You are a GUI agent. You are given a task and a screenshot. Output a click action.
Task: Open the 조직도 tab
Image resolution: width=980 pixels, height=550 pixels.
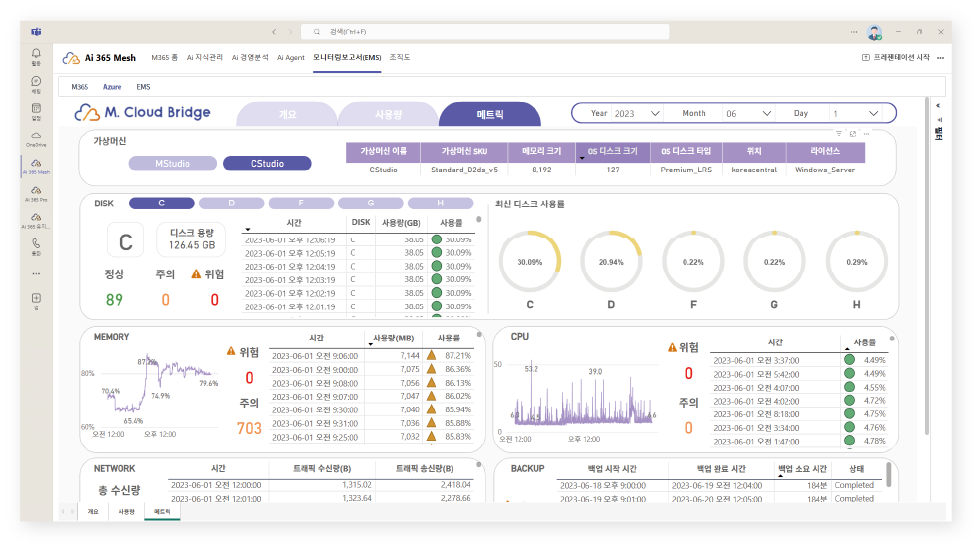(x=399, y=58)
